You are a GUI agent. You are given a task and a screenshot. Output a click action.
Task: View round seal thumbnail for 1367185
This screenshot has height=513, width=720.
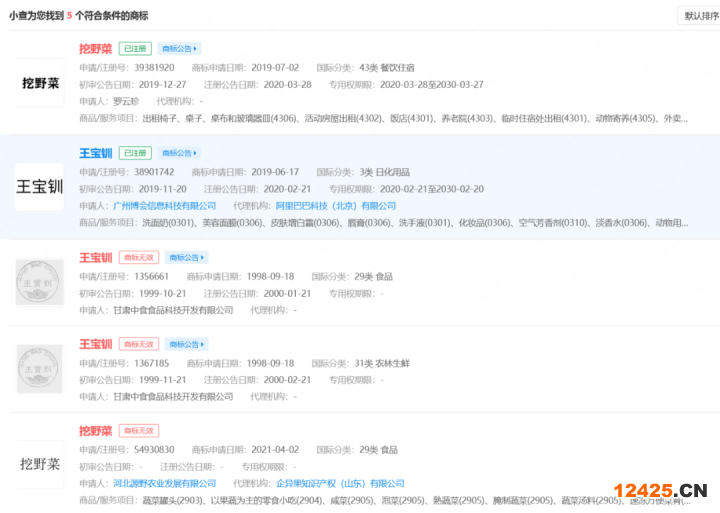[x=39, y=369]
